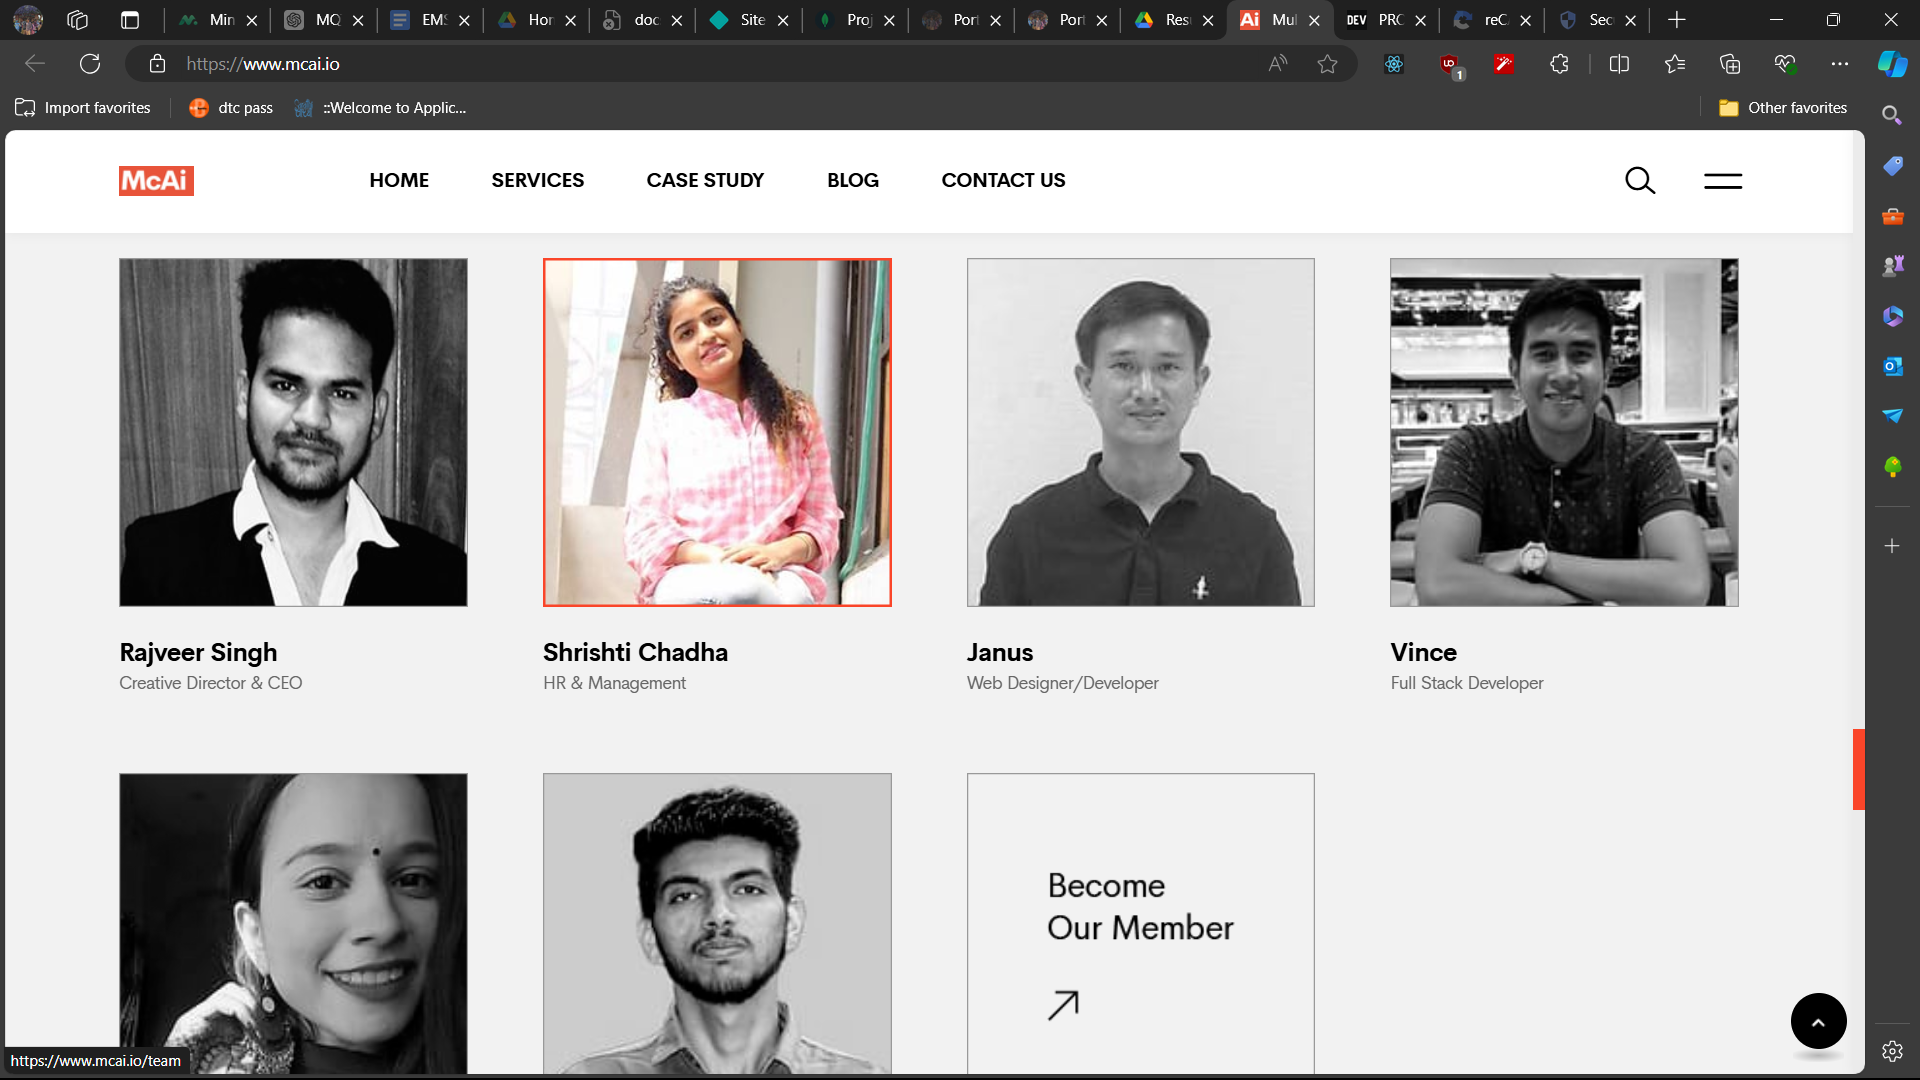Open Outlook in Edge sidebar
Image resolution: width=1920 pixels, height=1080 pixels.
pyautogui.click(x=1892, y=366)
